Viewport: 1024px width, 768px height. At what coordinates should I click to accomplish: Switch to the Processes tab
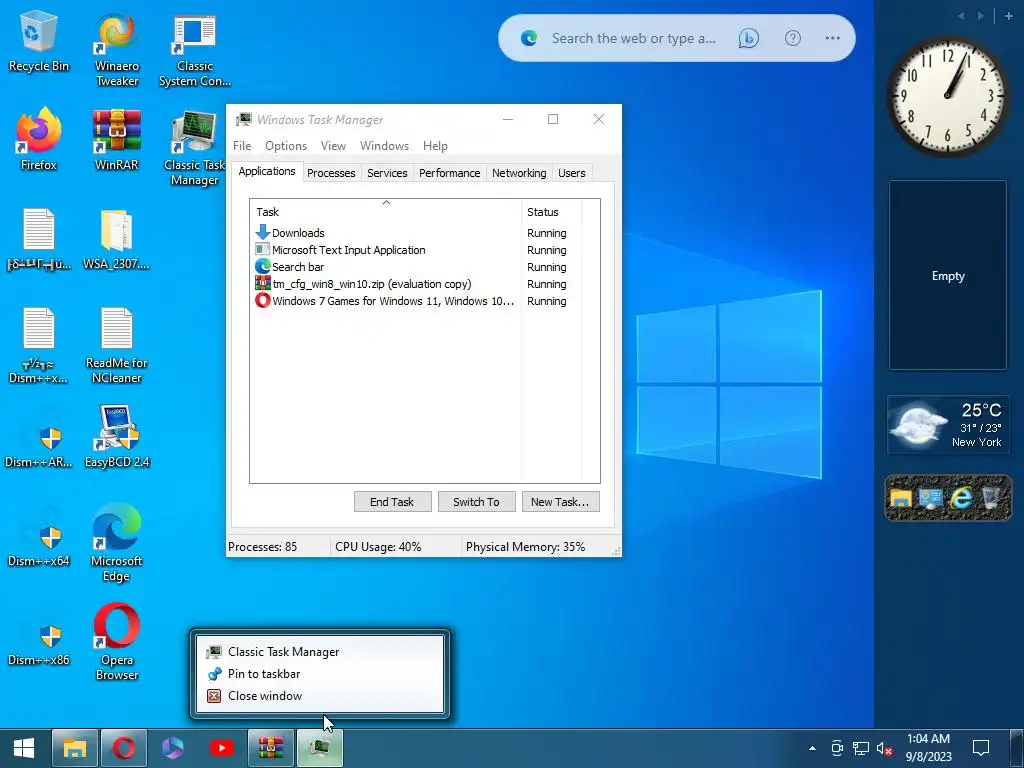click(x=331, y=173)
